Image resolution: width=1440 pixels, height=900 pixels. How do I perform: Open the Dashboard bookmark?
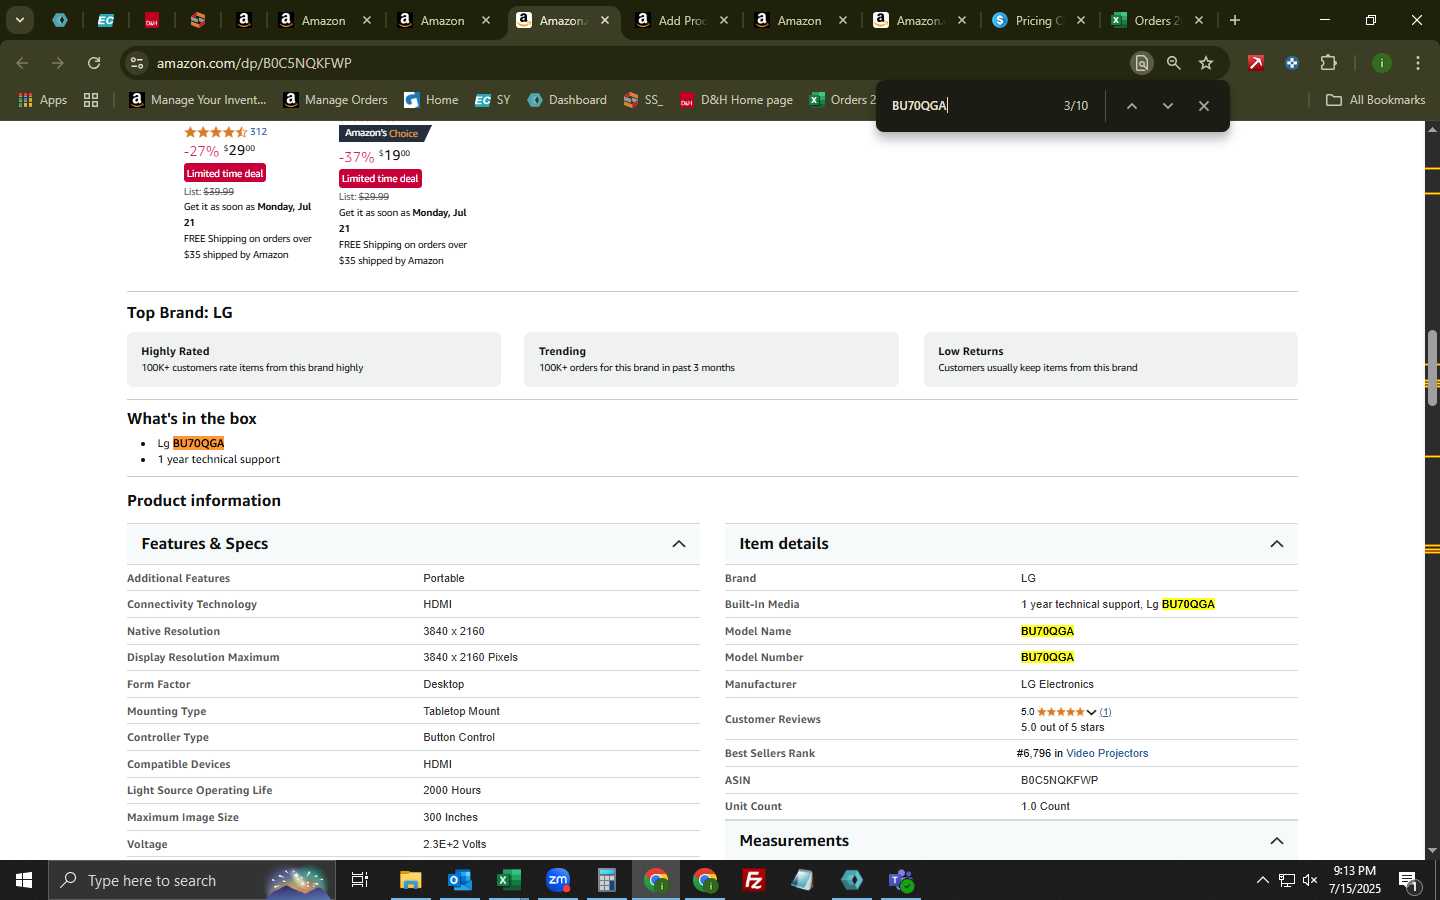(567, 100)
